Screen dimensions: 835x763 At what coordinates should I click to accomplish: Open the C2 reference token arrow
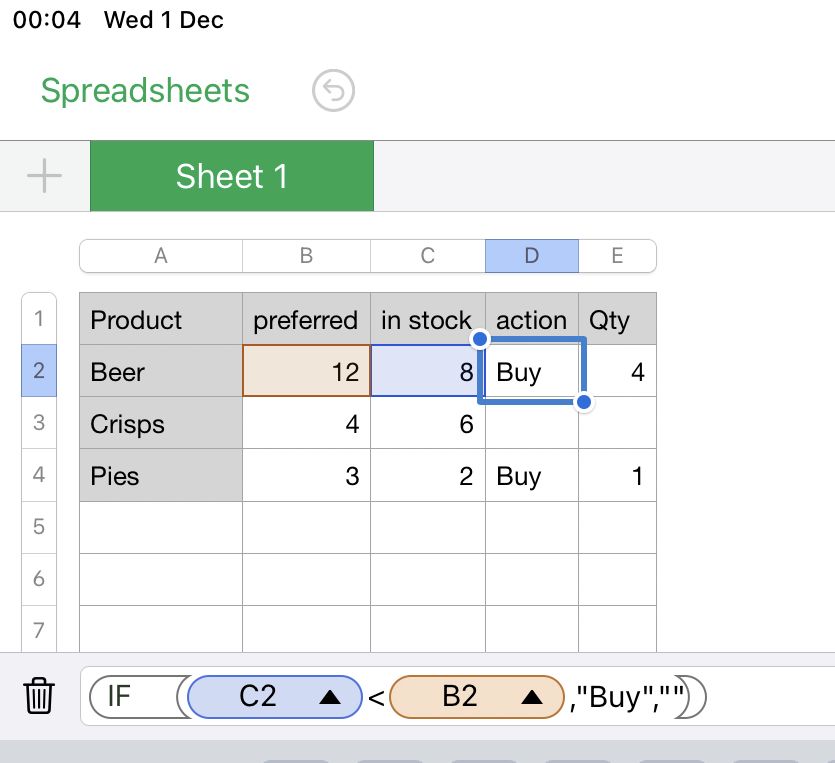pos(330,697)
